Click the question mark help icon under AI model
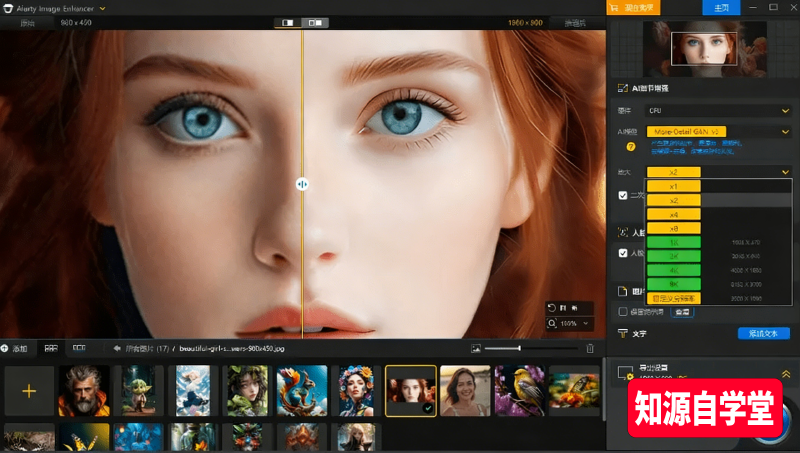800x453 pixels. pyautogui.click(x=630, y=146)
